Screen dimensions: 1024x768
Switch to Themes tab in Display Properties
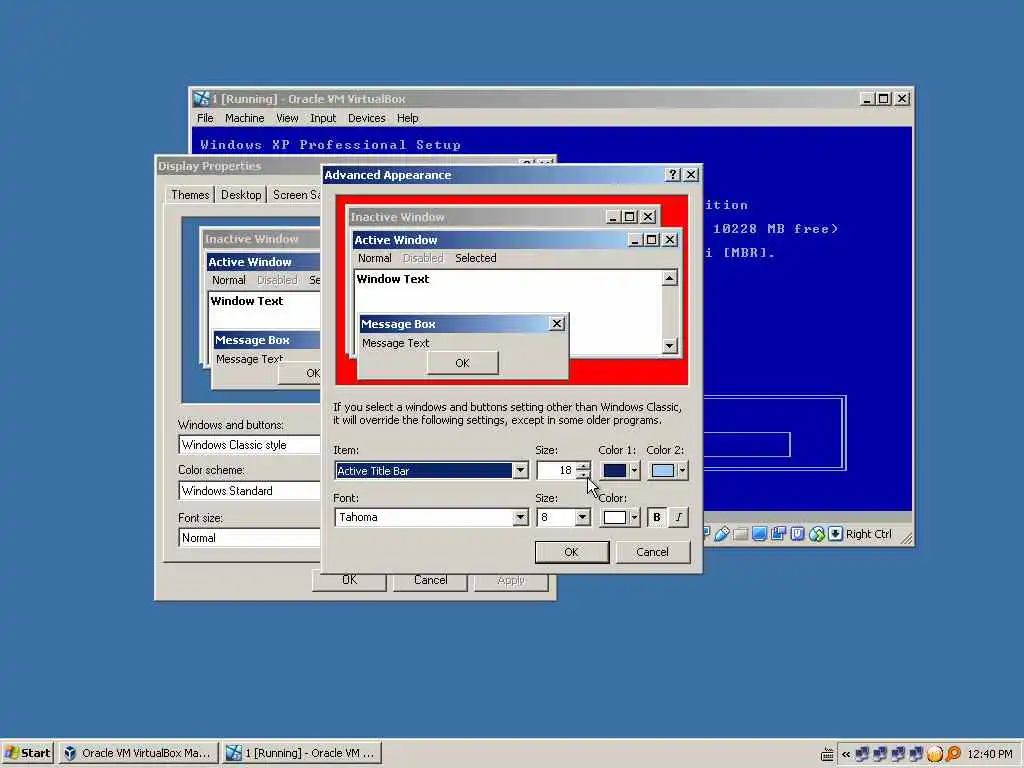coord(190,195)
